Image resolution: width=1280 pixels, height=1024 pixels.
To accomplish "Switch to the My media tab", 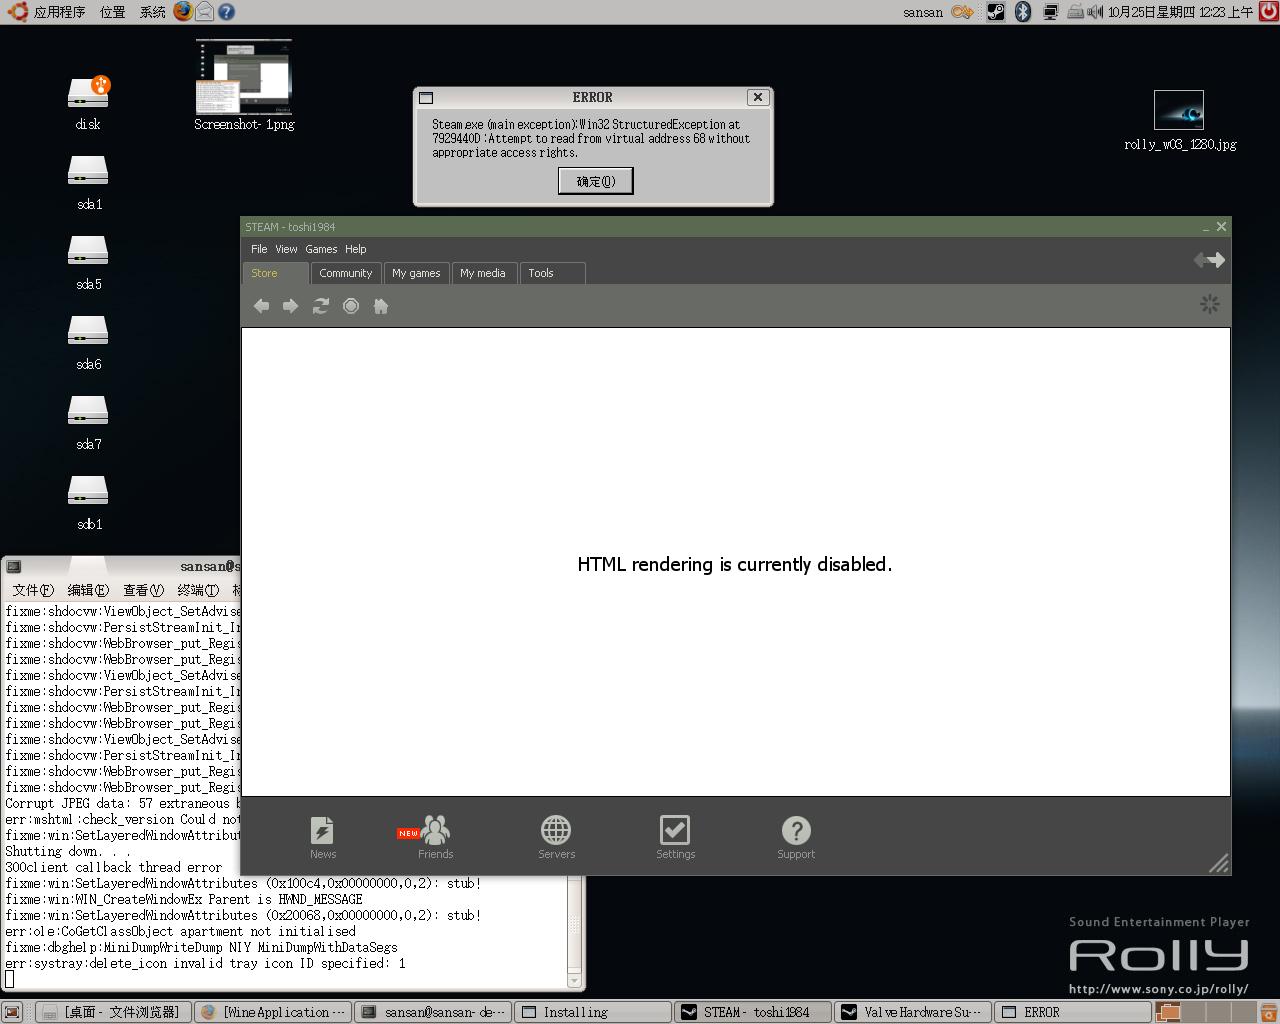I will (483, 273).
